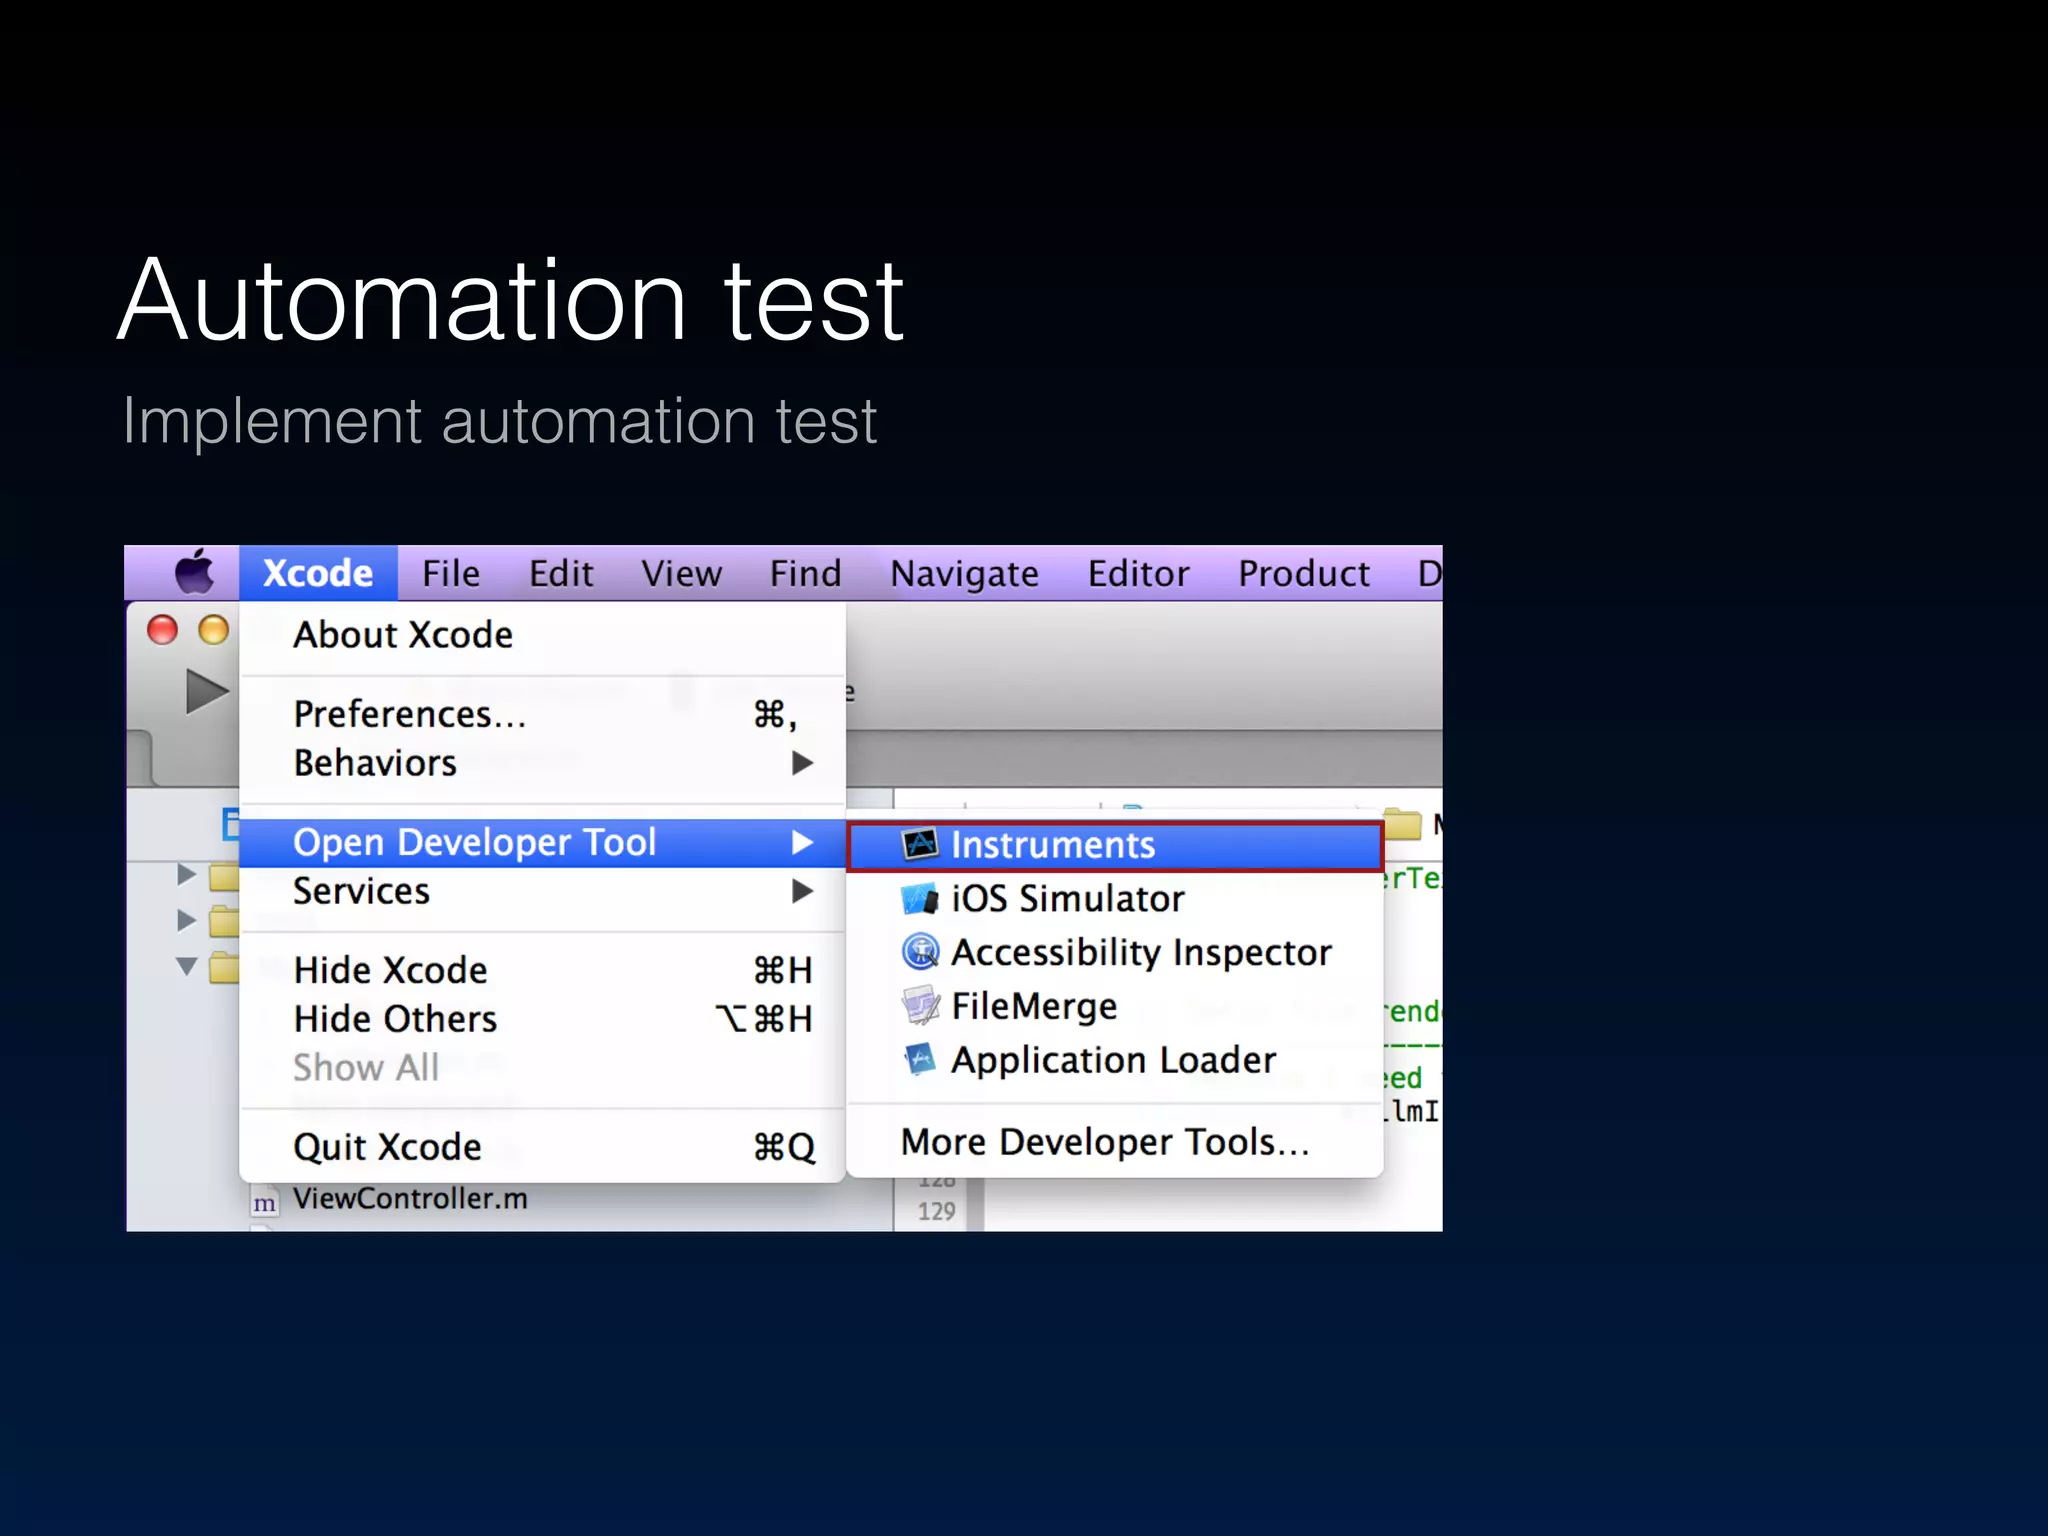
Task: Choose More Developer Tools…
Action: tap(1115, 1142)
